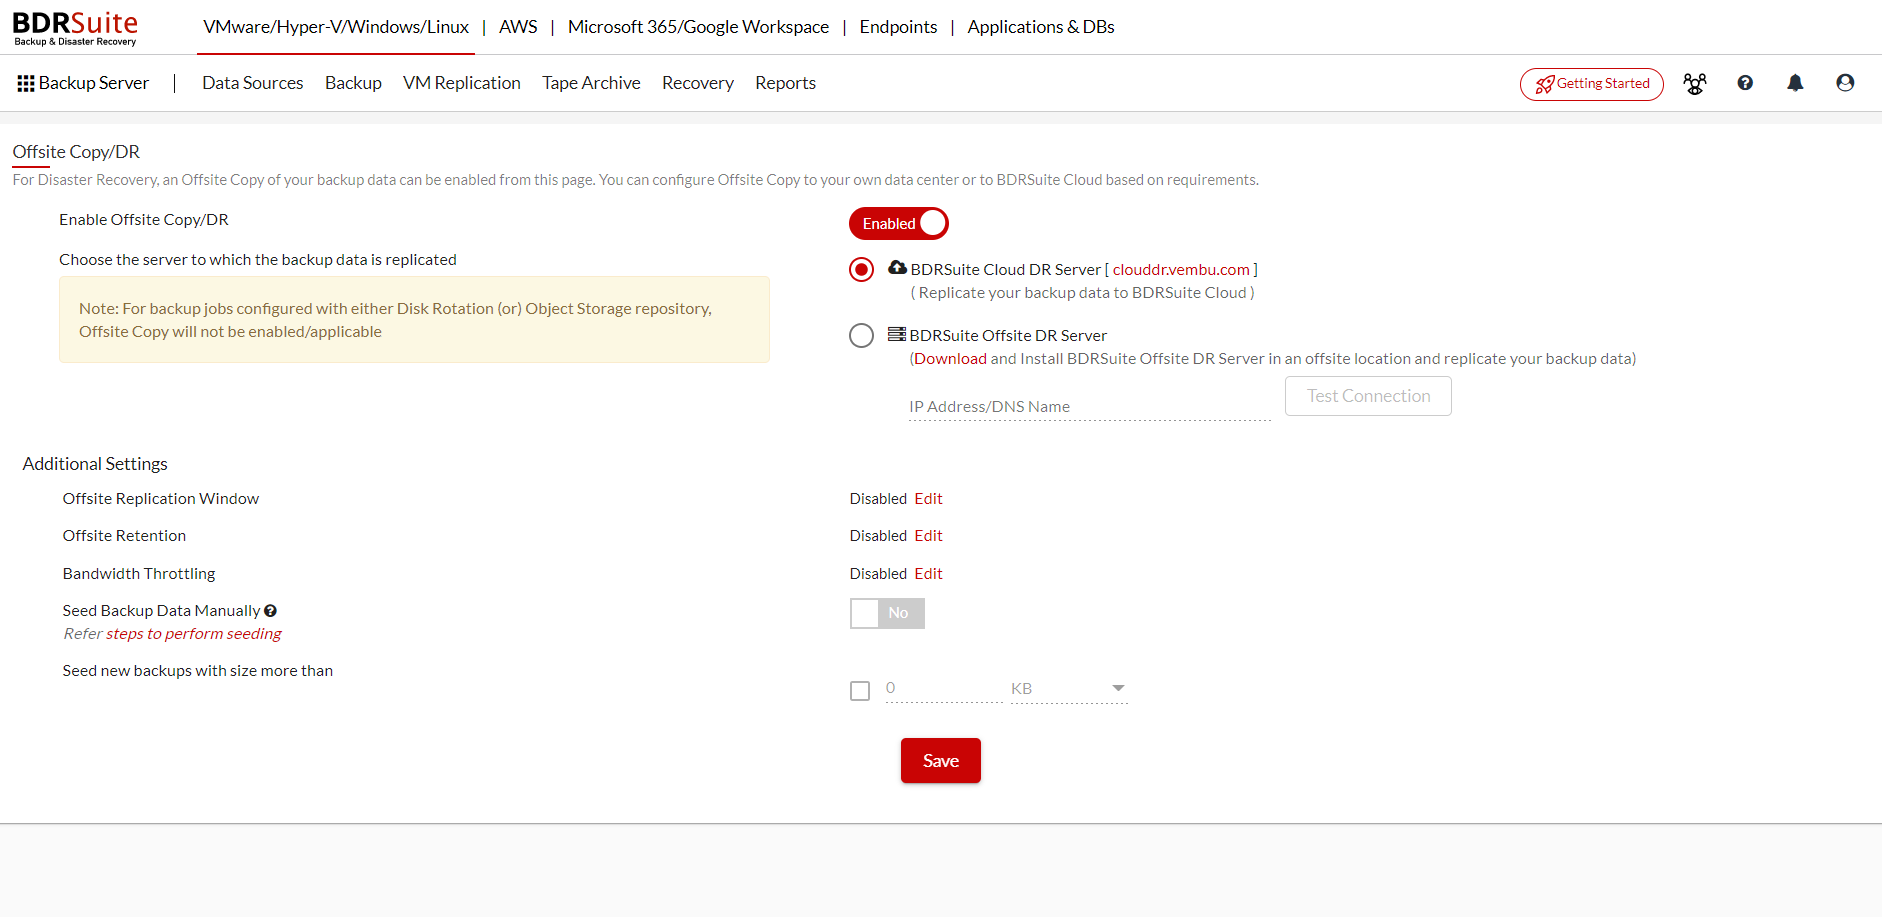Edit the Bandwidth Throttling setting
Viewport: 1882px width, 917px height.
click(928, 574)
